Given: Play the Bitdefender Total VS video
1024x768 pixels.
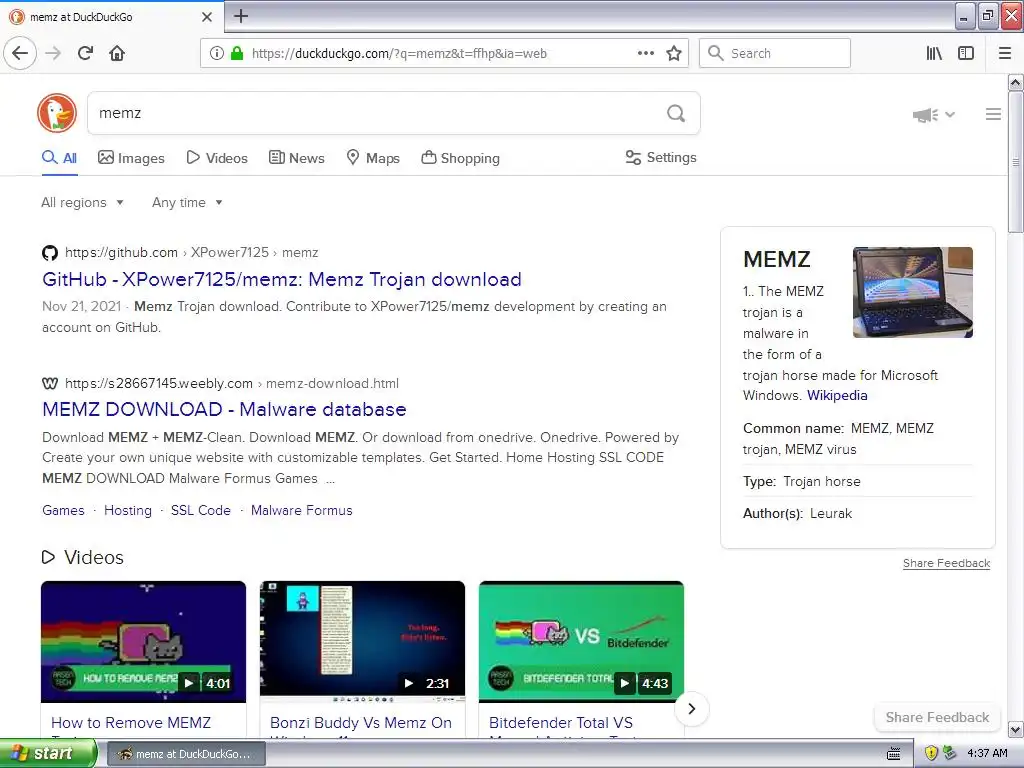Looking at the screenshot, I should pyautogui.click(x=624, y=683).
